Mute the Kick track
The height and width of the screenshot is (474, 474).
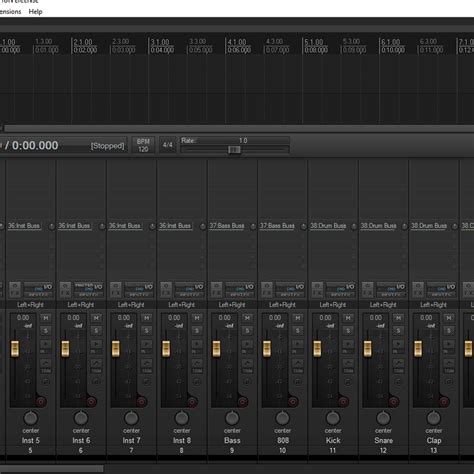348,318
